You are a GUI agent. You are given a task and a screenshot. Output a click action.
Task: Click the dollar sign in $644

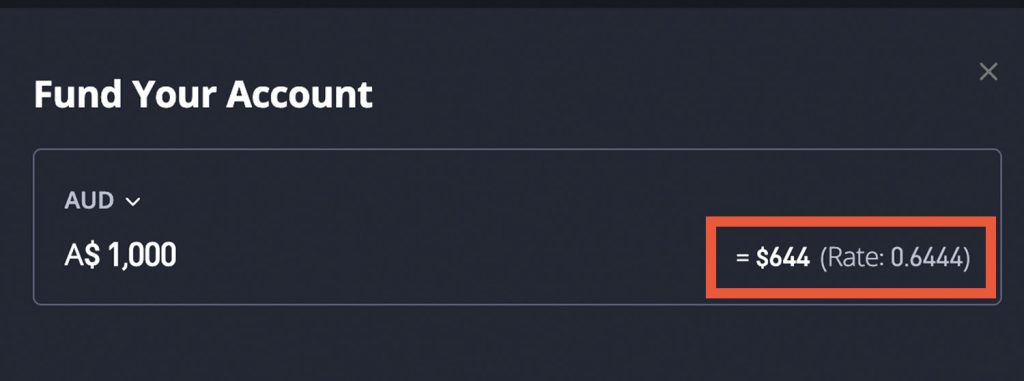(x=761, y=259)
